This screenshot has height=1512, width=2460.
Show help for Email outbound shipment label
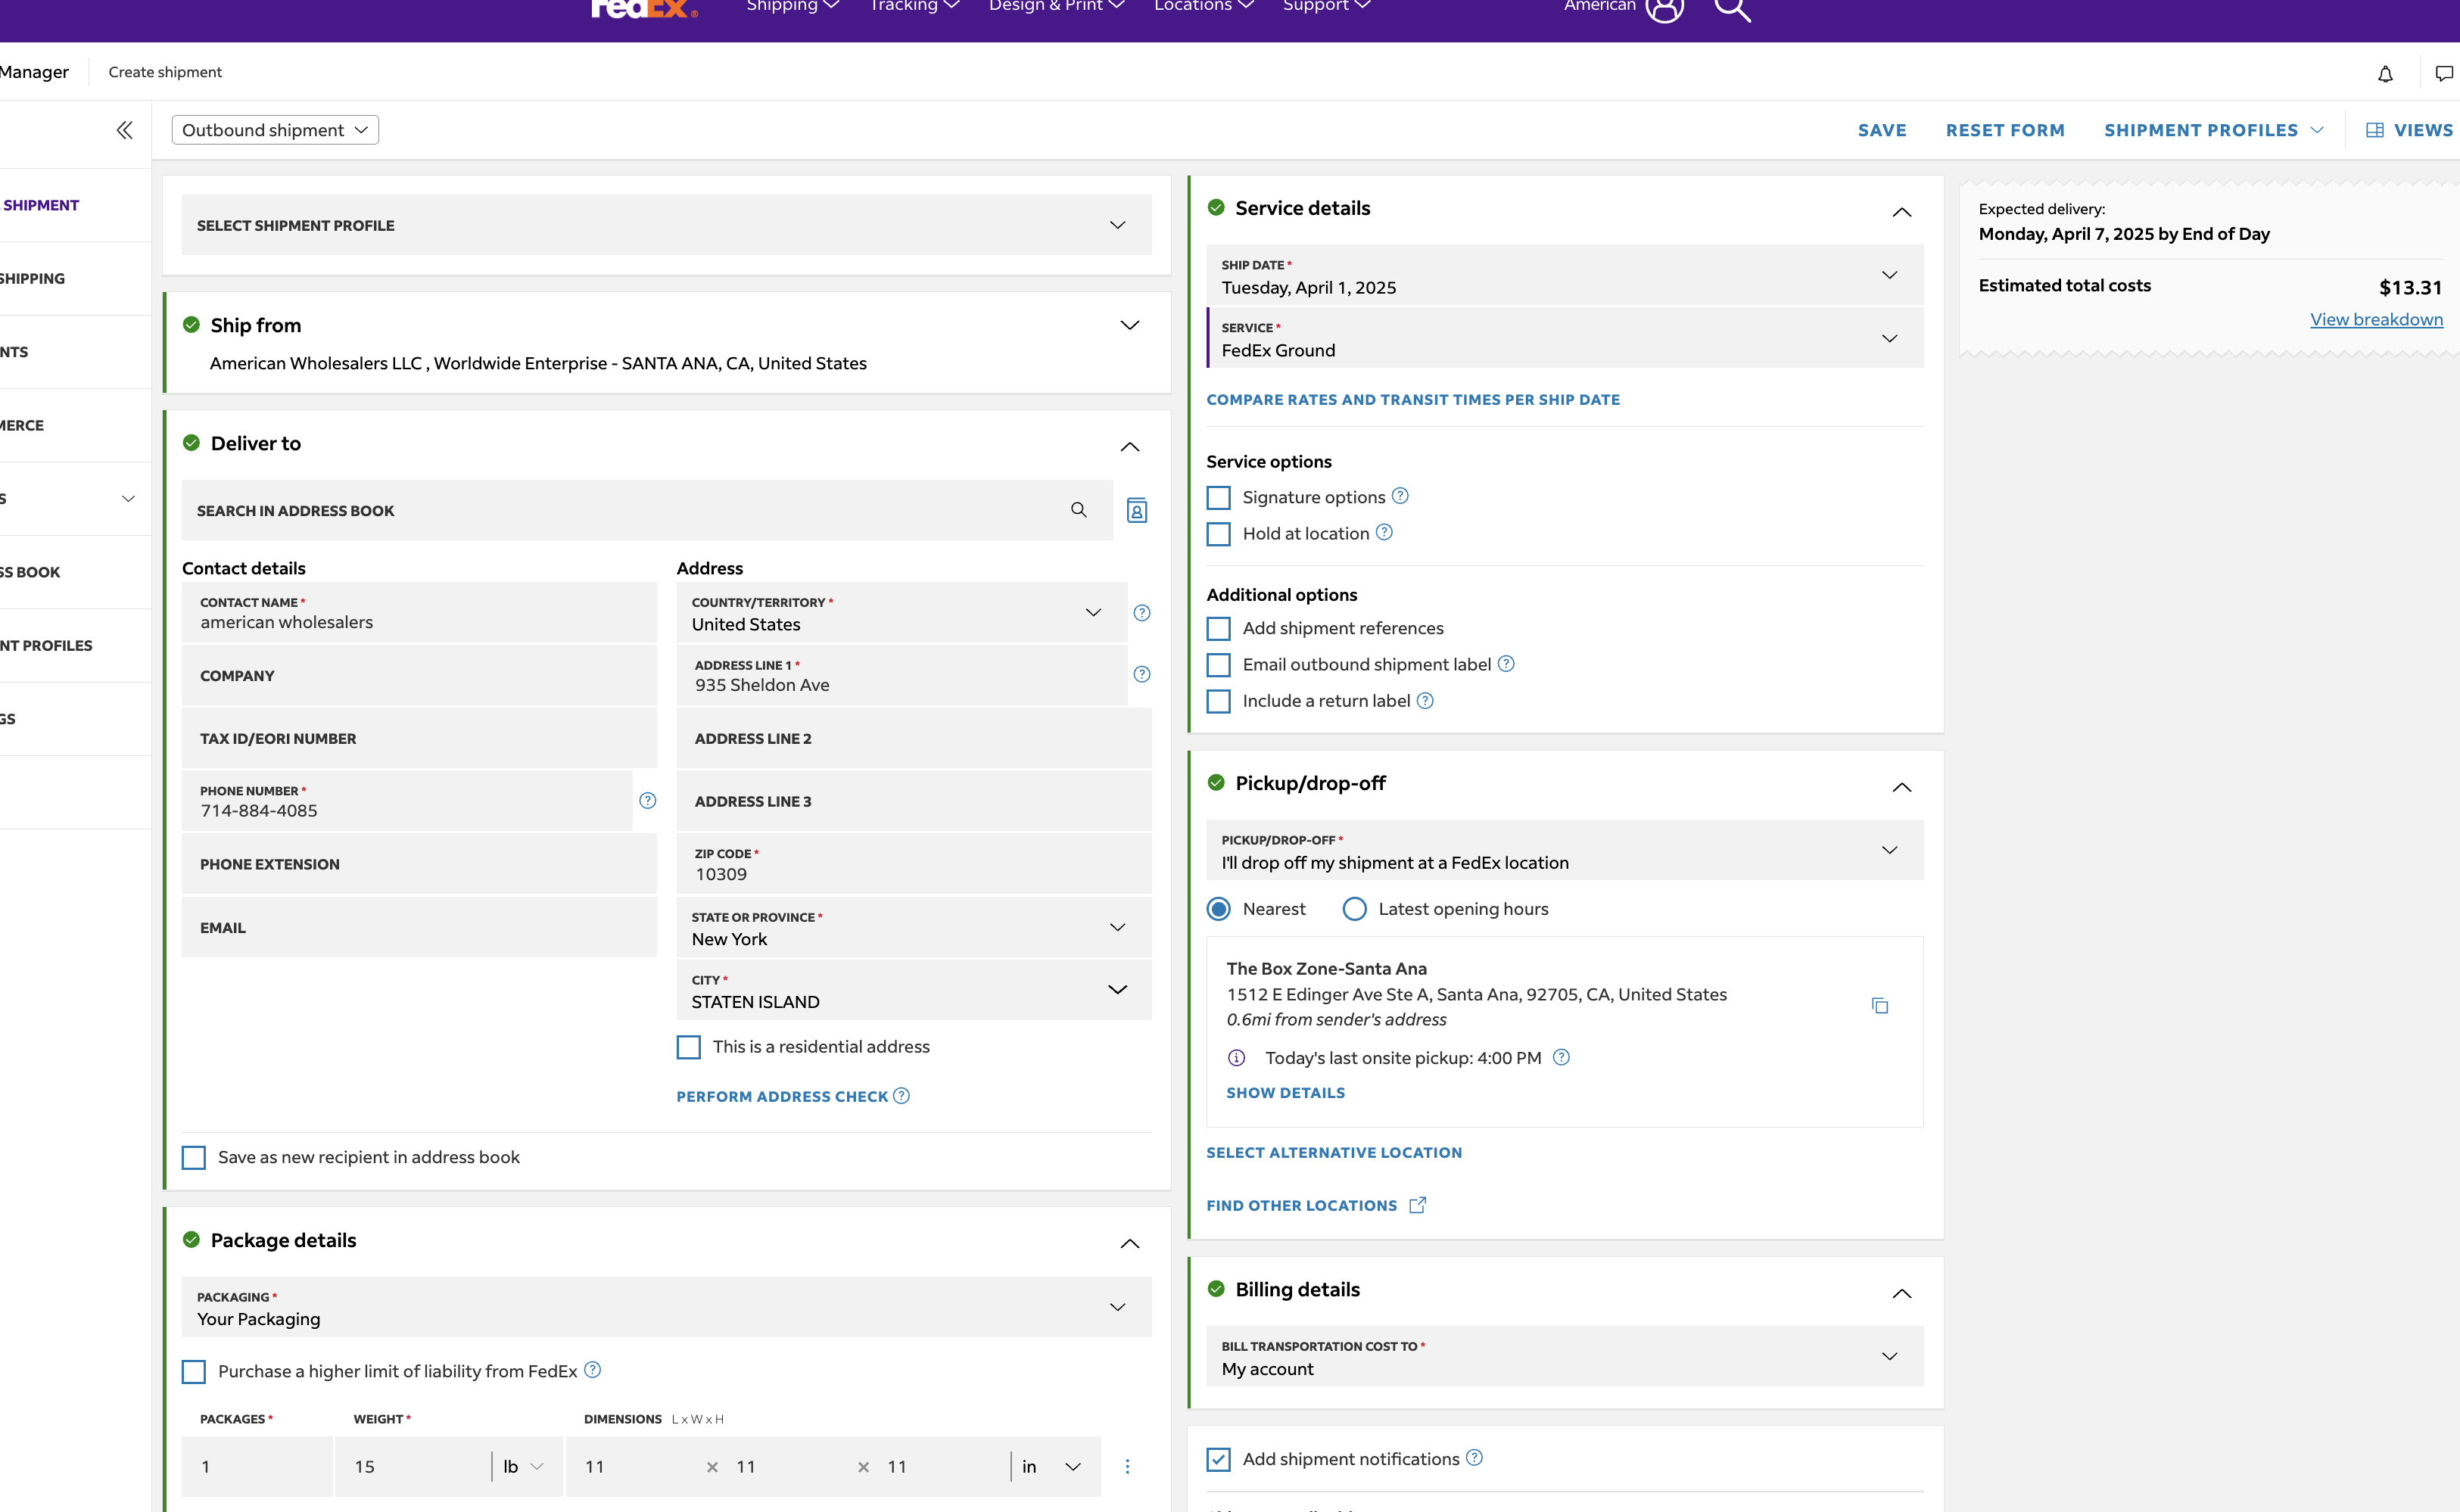1506,663
